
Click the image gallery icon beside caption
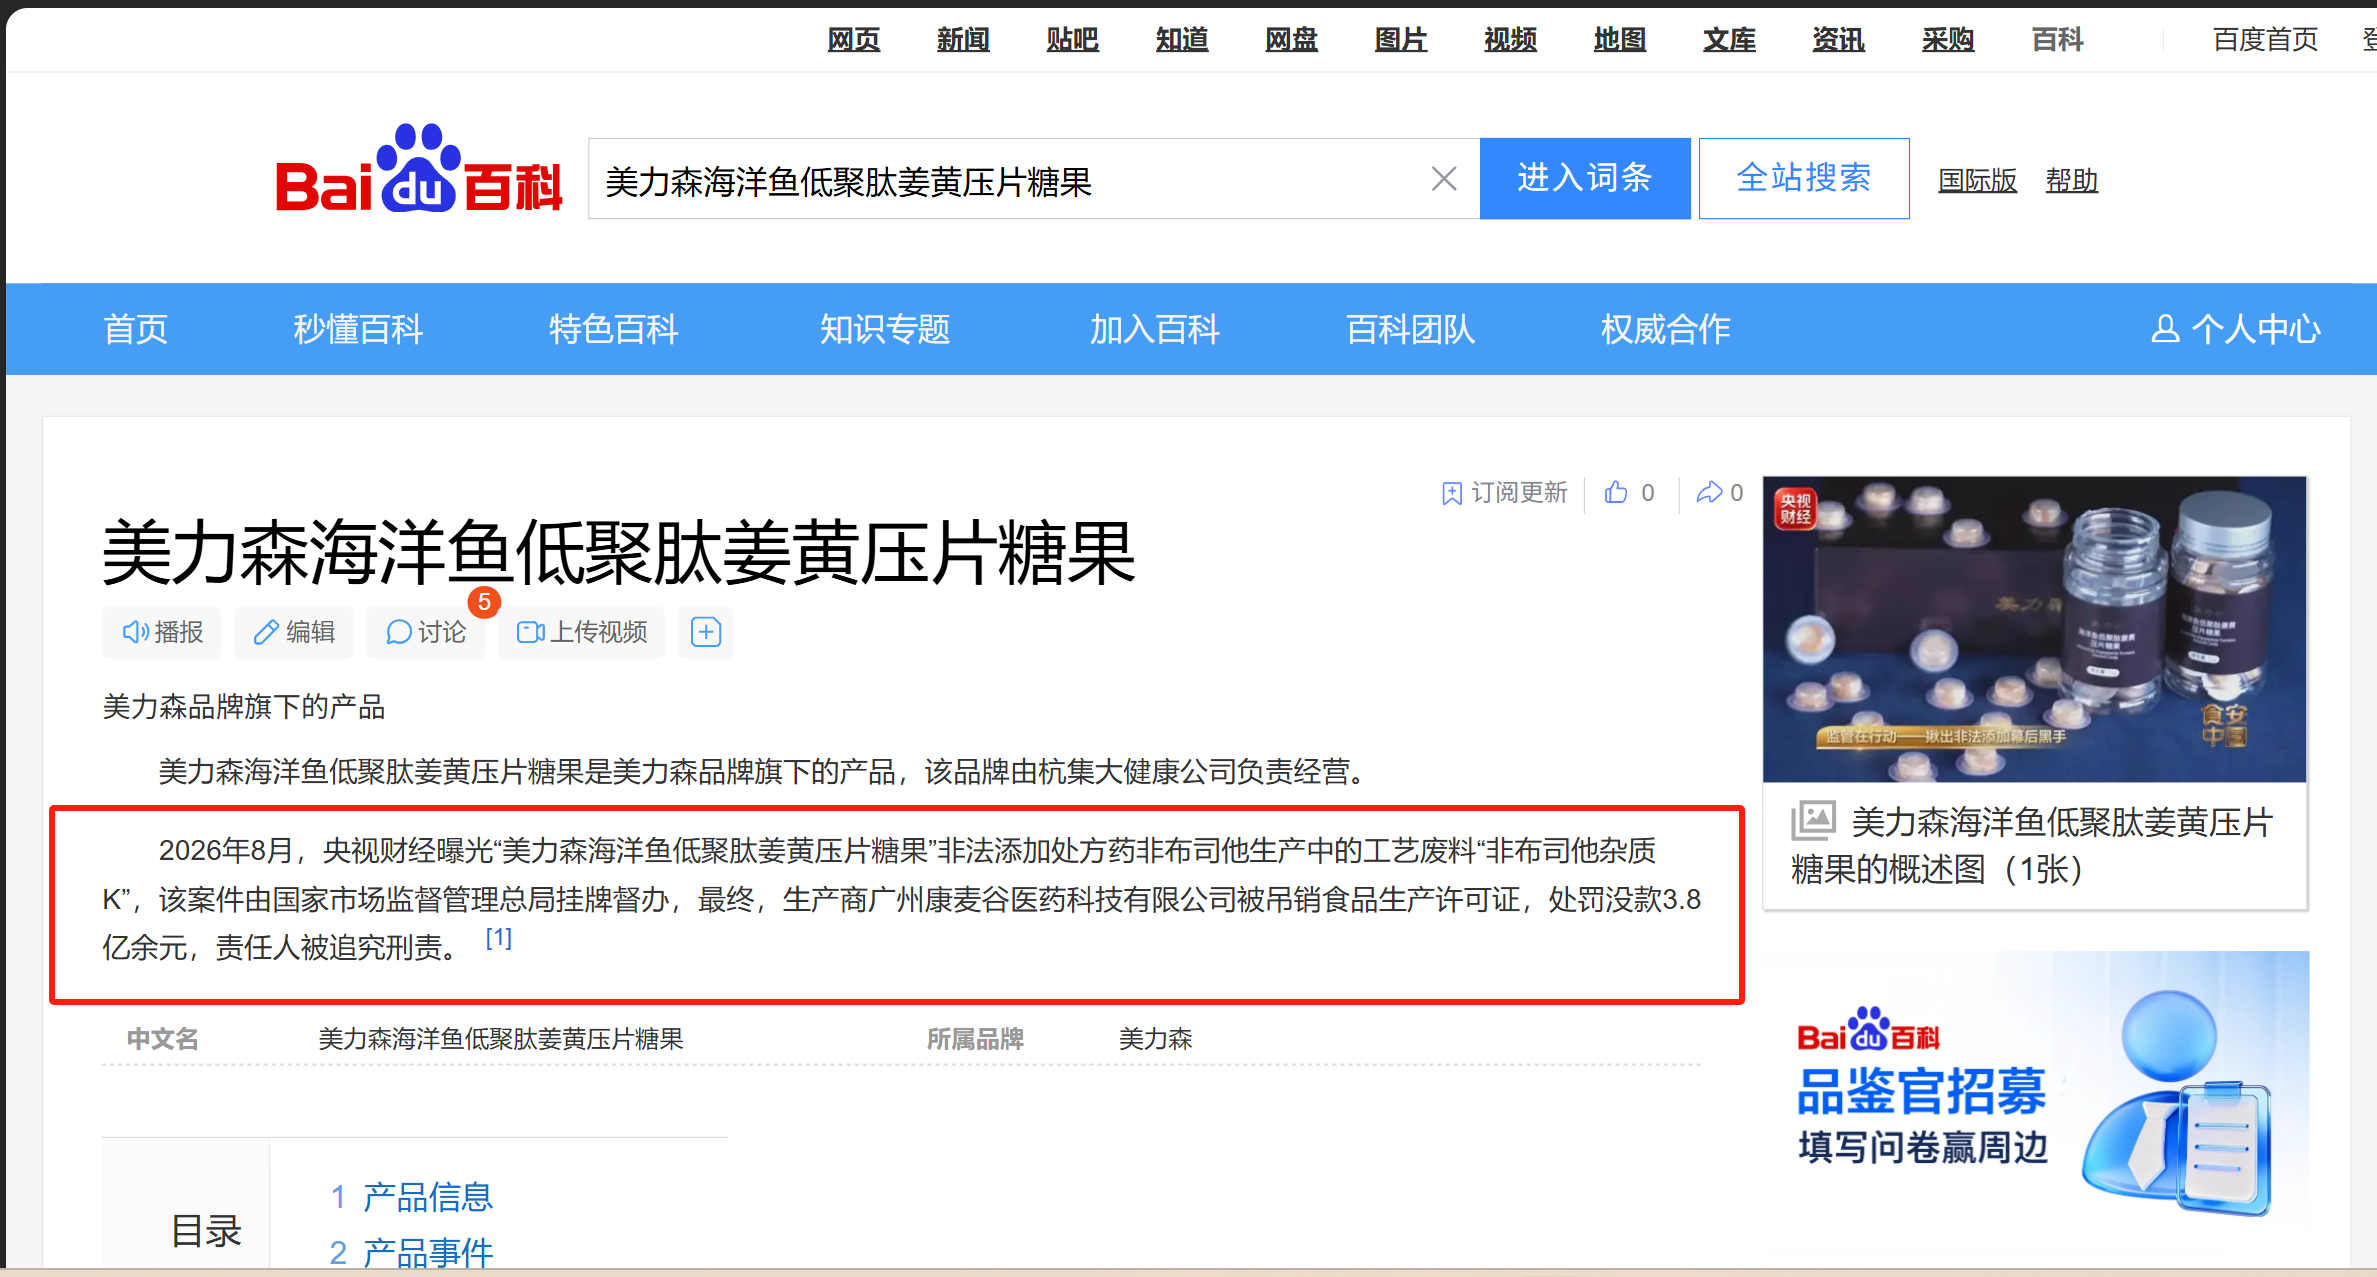(1813, 821)
